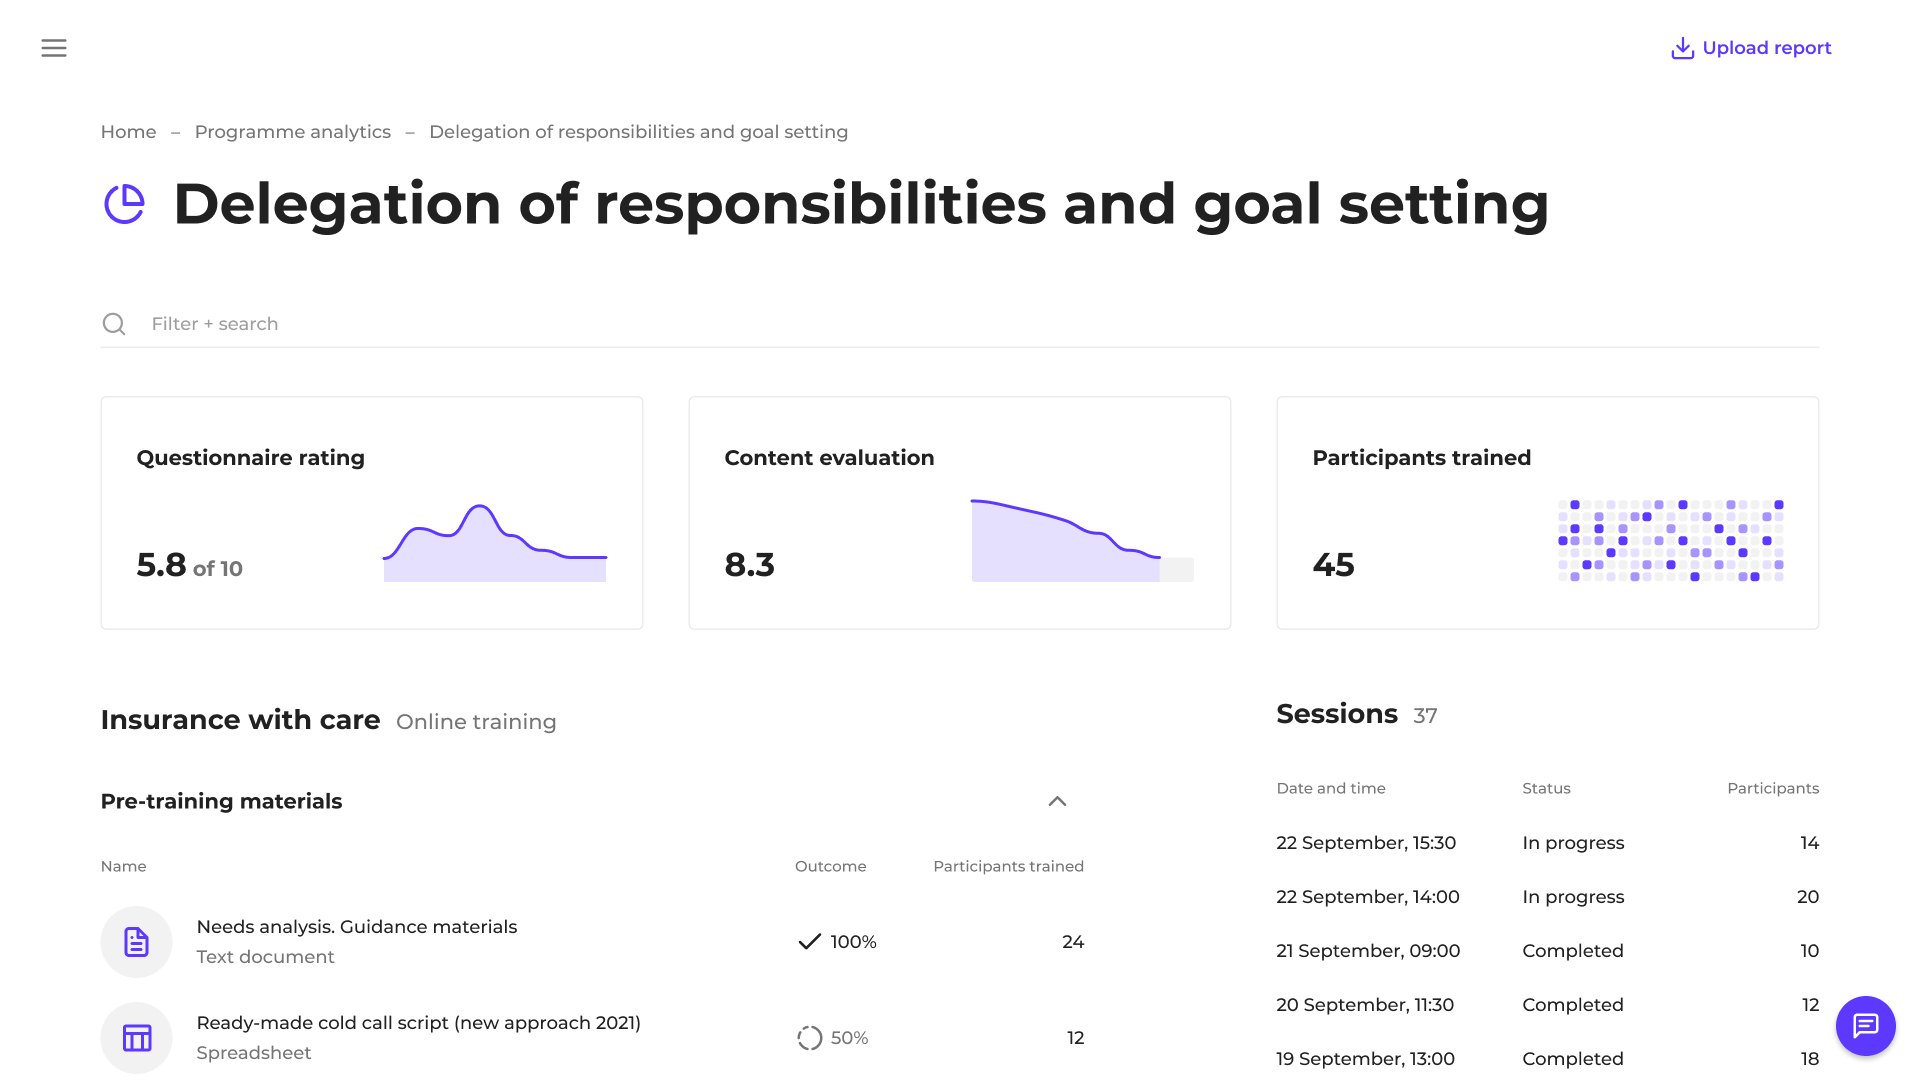Click the Participants trained dot grid
Image resolution: width=1921 pixels, height=1081 pixels.
tap(1670, 541)
